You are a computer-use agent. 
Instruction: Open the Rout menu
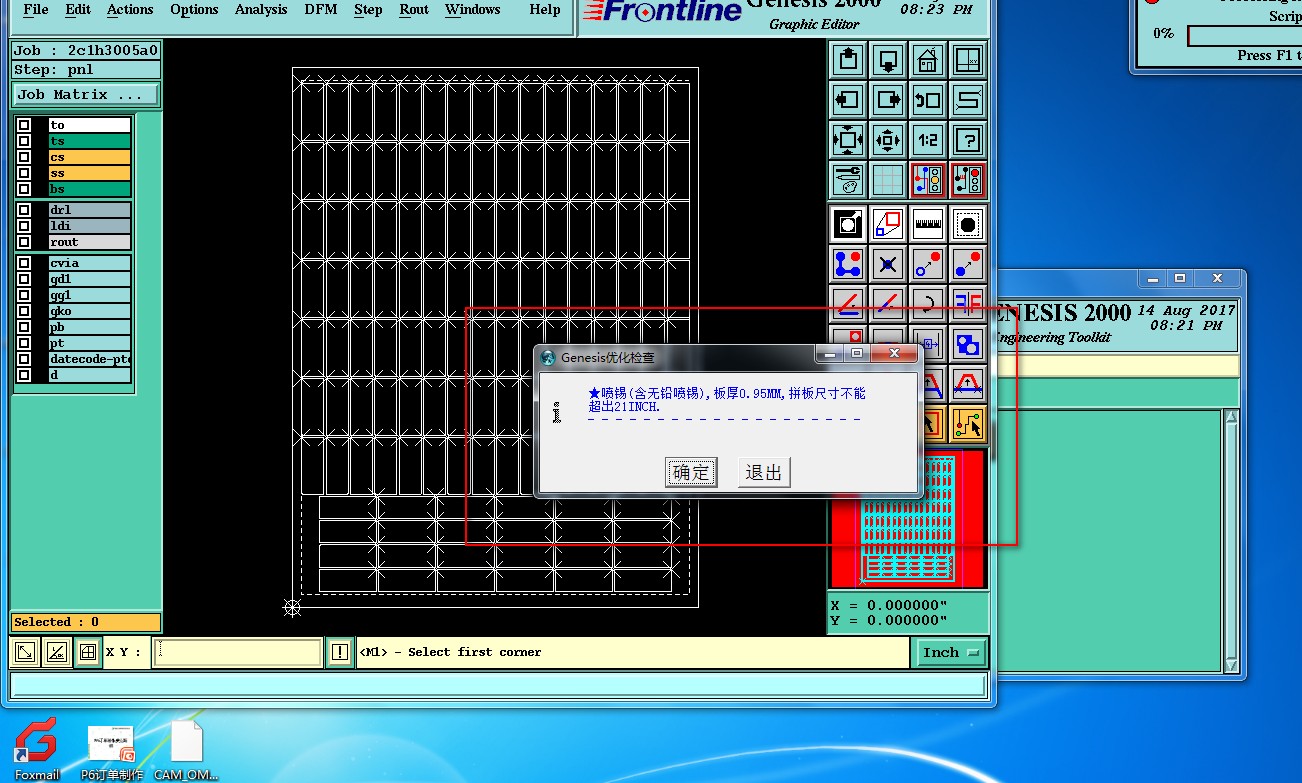click(x=414, y=10)
